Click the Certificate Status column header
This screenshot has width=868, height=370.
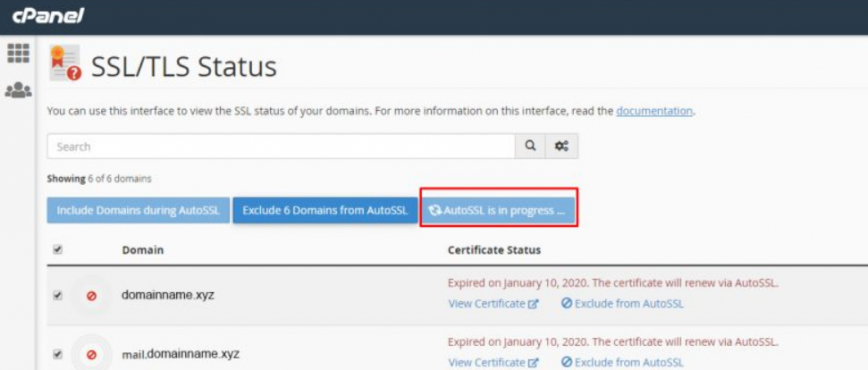pyautogui.click(x=494, y=250)
